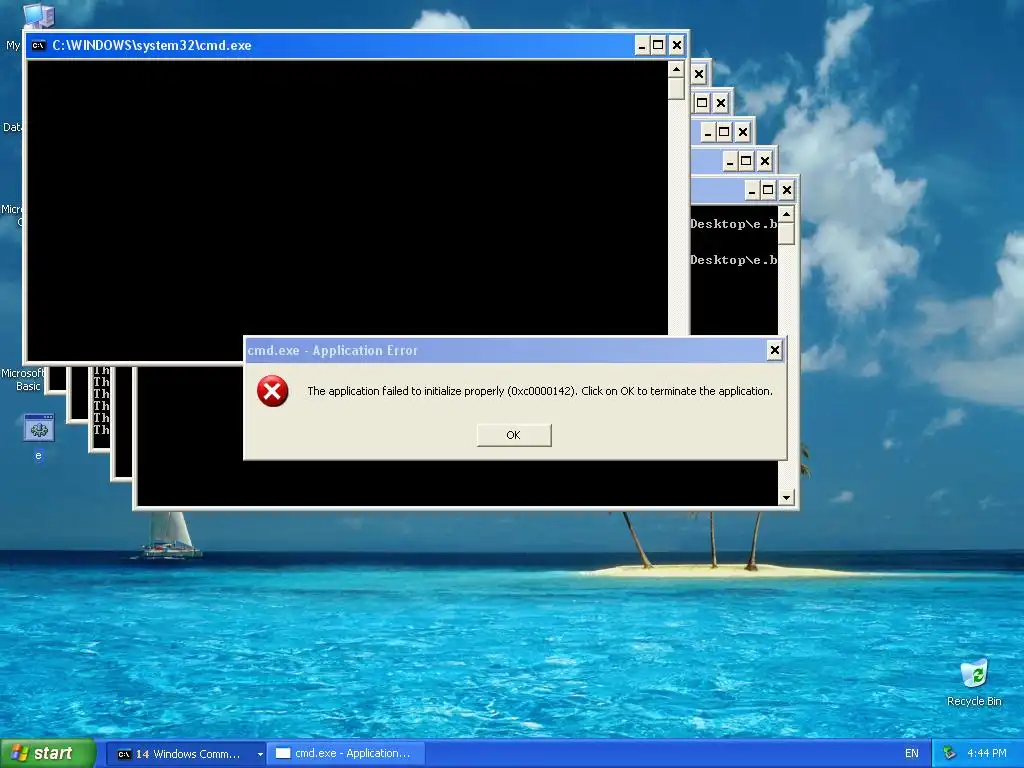Close the front C:\WINDOWS\system32\cmd.exe window
The height and width of the screenshot is (768, 1024).
coord(677,45)
